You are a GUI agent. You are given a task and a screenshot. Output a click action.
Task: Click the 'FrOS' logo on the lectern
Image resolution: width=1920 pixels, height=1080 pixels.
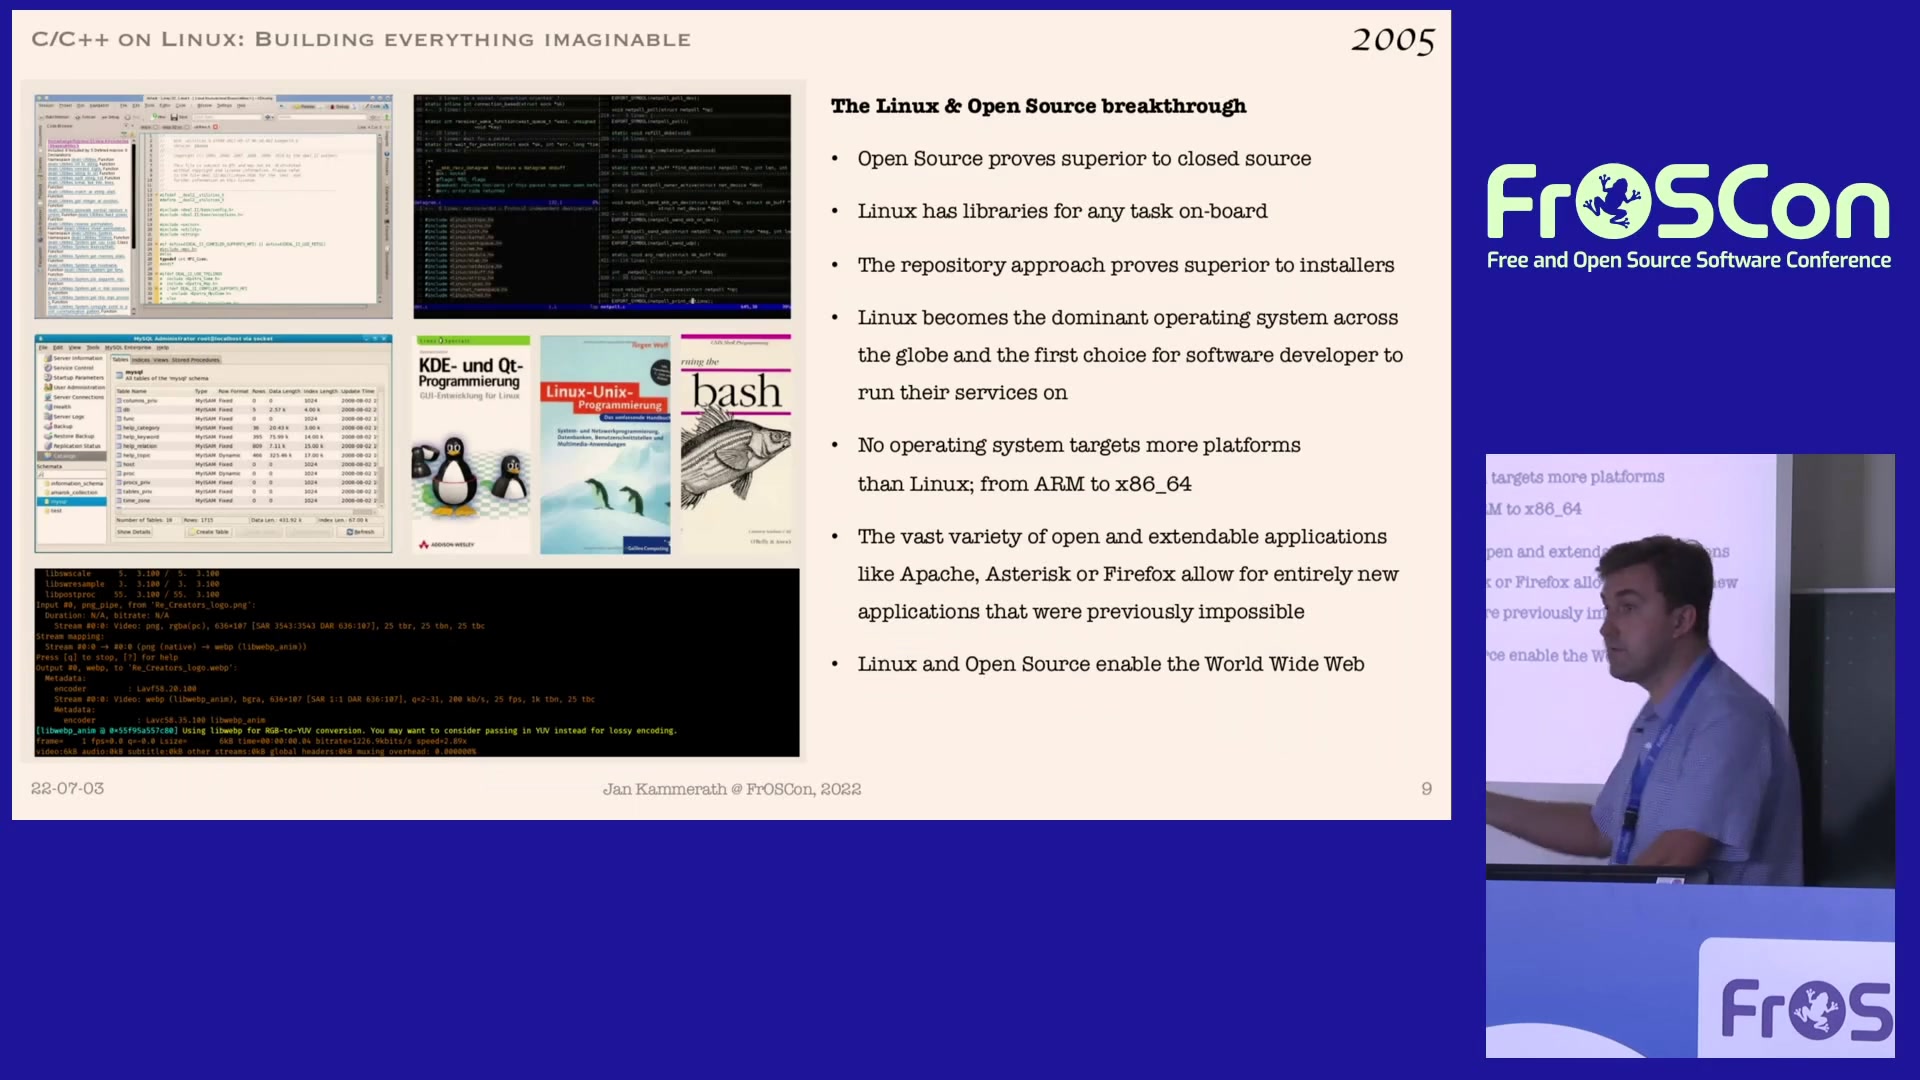click(1807, 1010)
